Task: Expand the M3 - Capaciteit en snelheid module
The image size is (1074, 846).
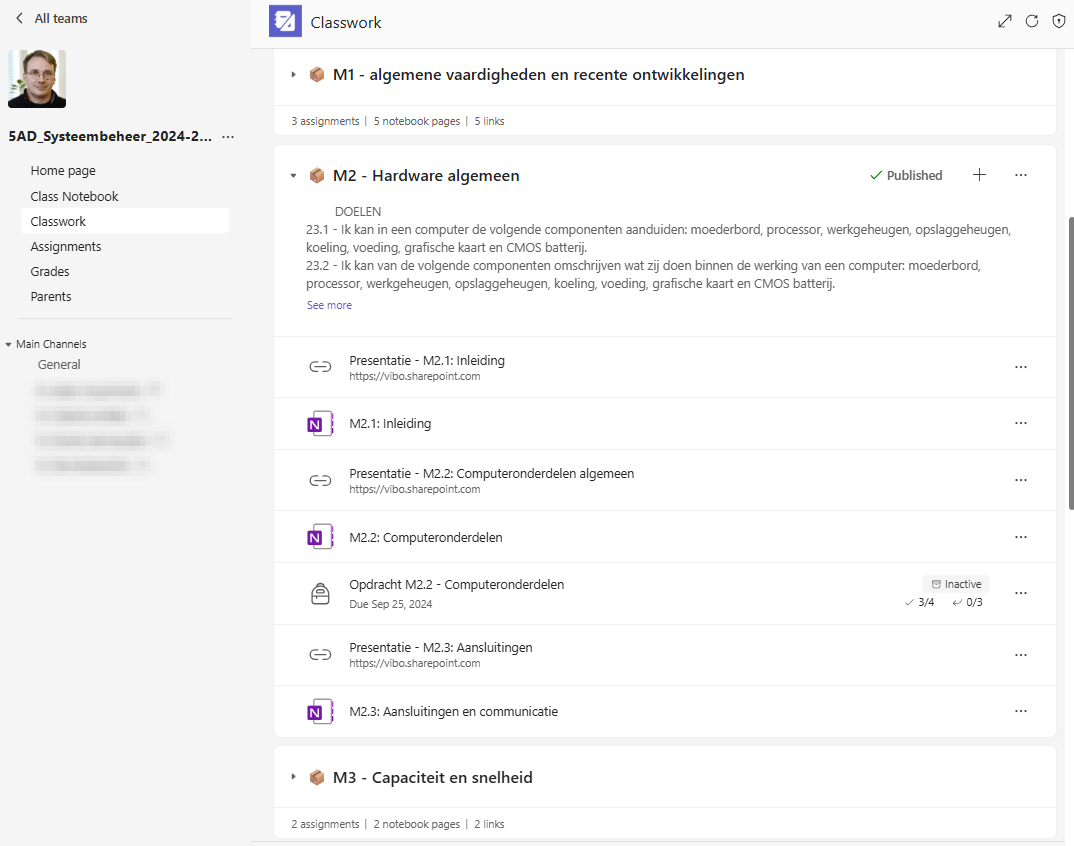Action: (293, 777)
